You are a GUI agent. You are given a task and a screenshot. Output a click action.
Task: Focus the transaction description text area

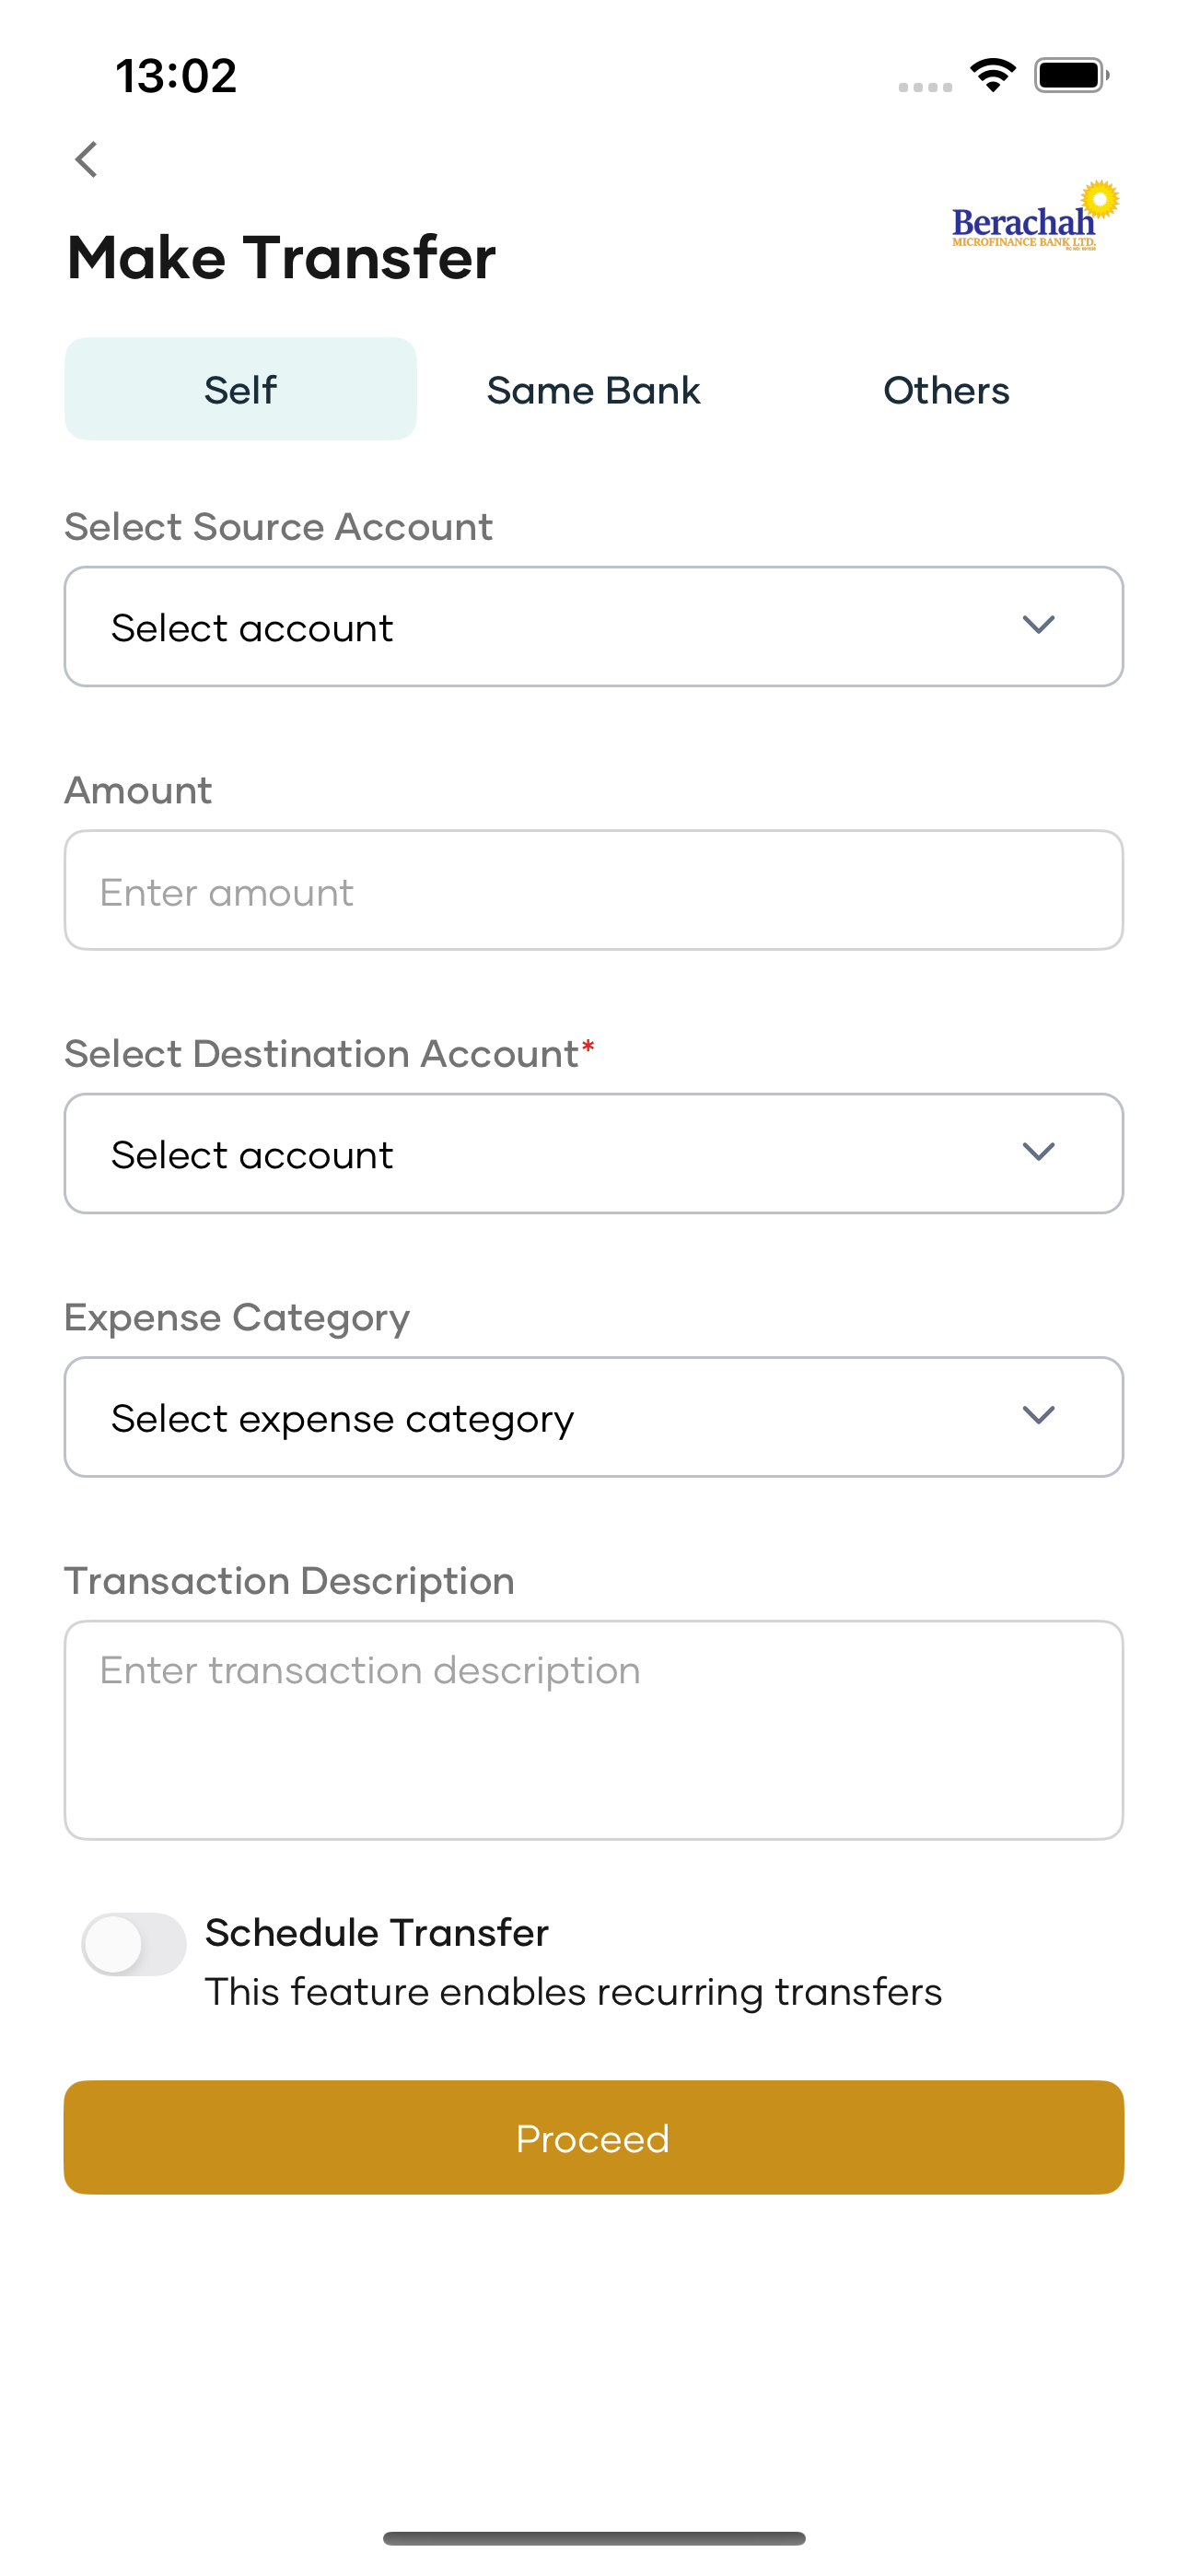[594, 1730]
